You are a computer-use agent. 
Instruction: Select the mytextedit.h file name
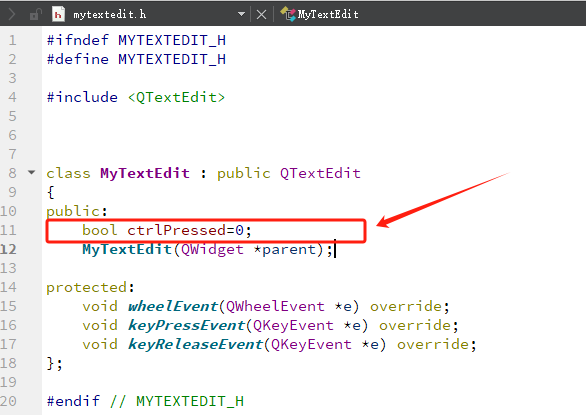point(110,15)
